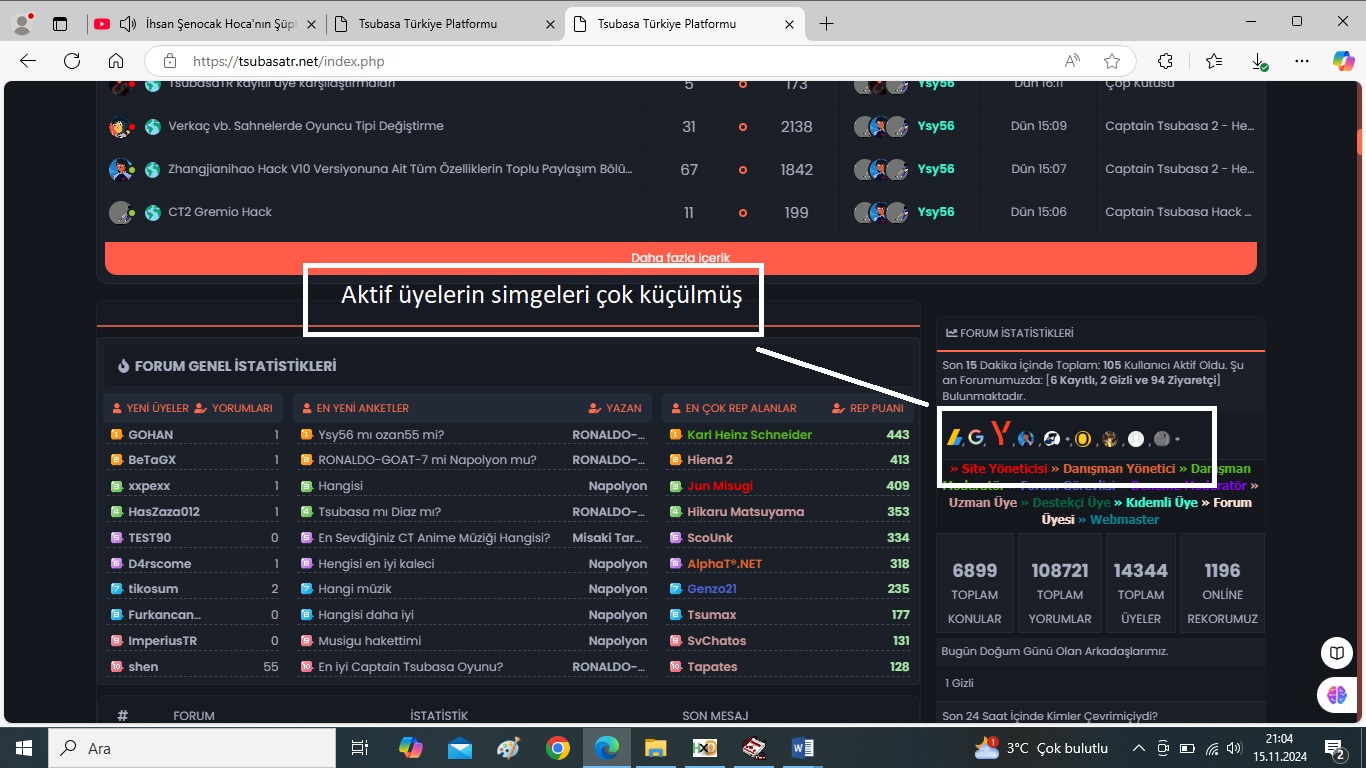This screenshot has width=1366, height=768.
Task: Open Jun Misugi's profile link
Action: tap(720, 486)
